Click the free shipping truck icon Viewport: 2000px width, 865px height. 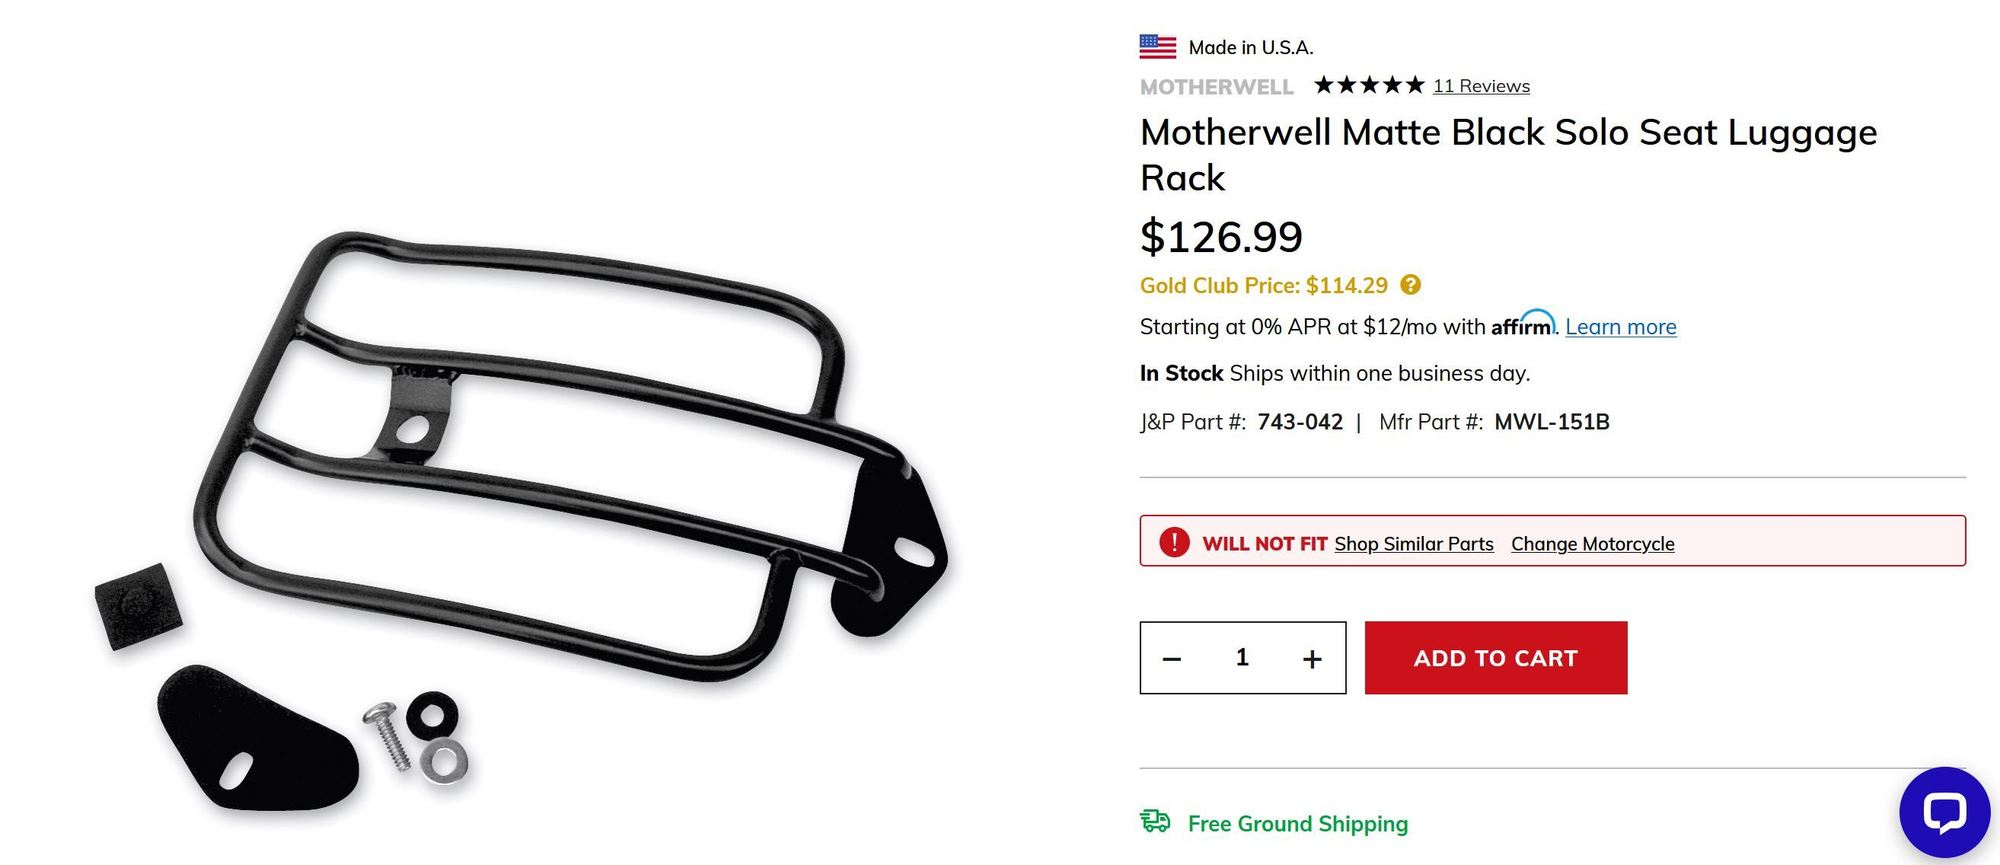click(1155, 822)
